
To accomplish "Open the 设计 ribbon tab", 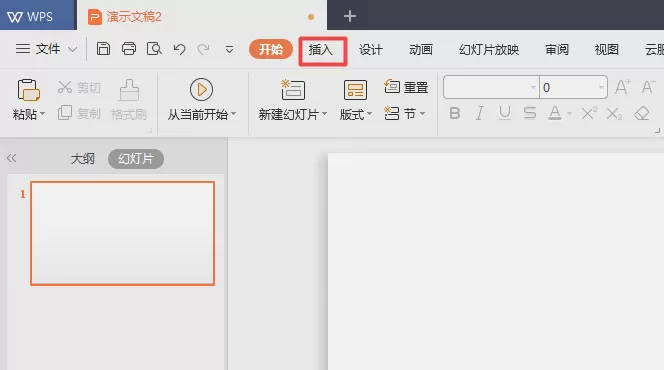I will tap(371, 50).
